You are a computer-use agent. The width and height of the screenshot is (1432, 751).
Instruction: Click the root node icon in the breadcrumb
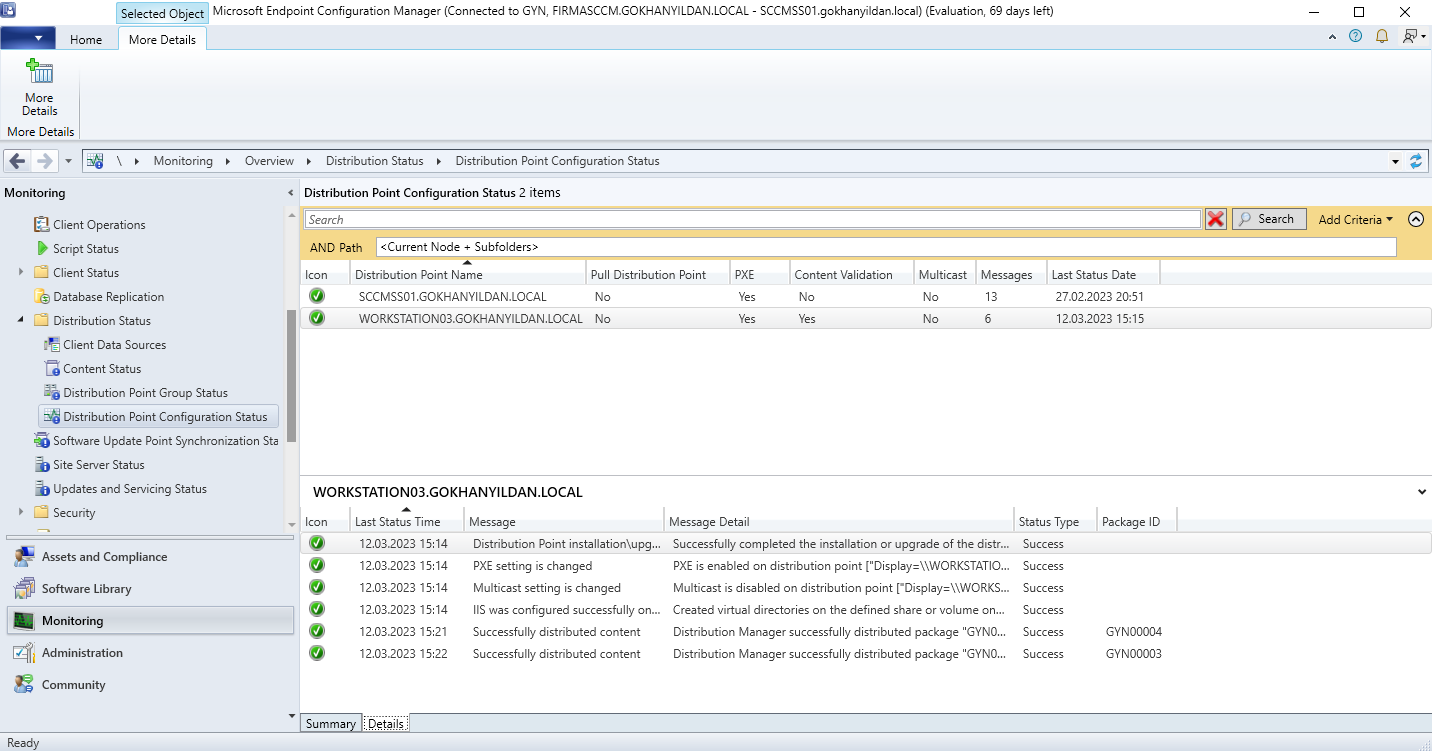95,161
